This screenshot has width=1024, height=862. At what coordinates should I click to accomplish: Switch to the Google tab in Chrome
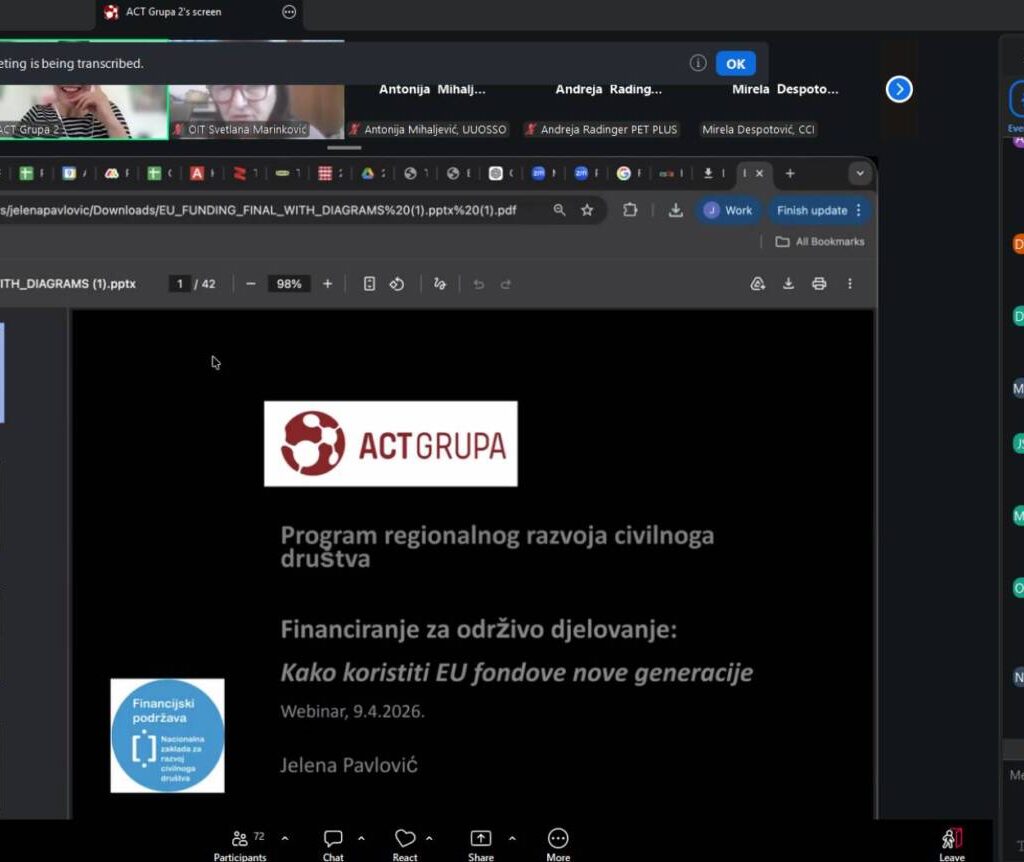(x=625, y=173)
